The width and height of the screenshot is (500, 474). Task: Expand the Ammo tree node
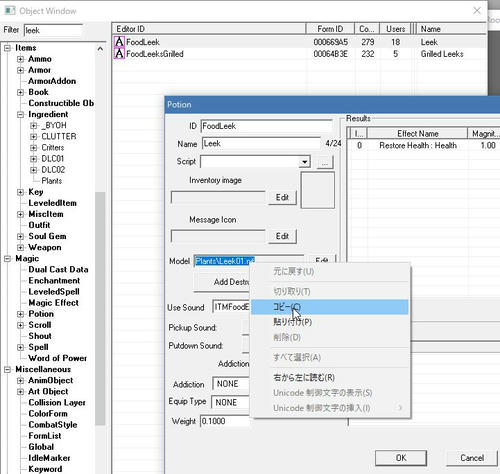(21, 59)
